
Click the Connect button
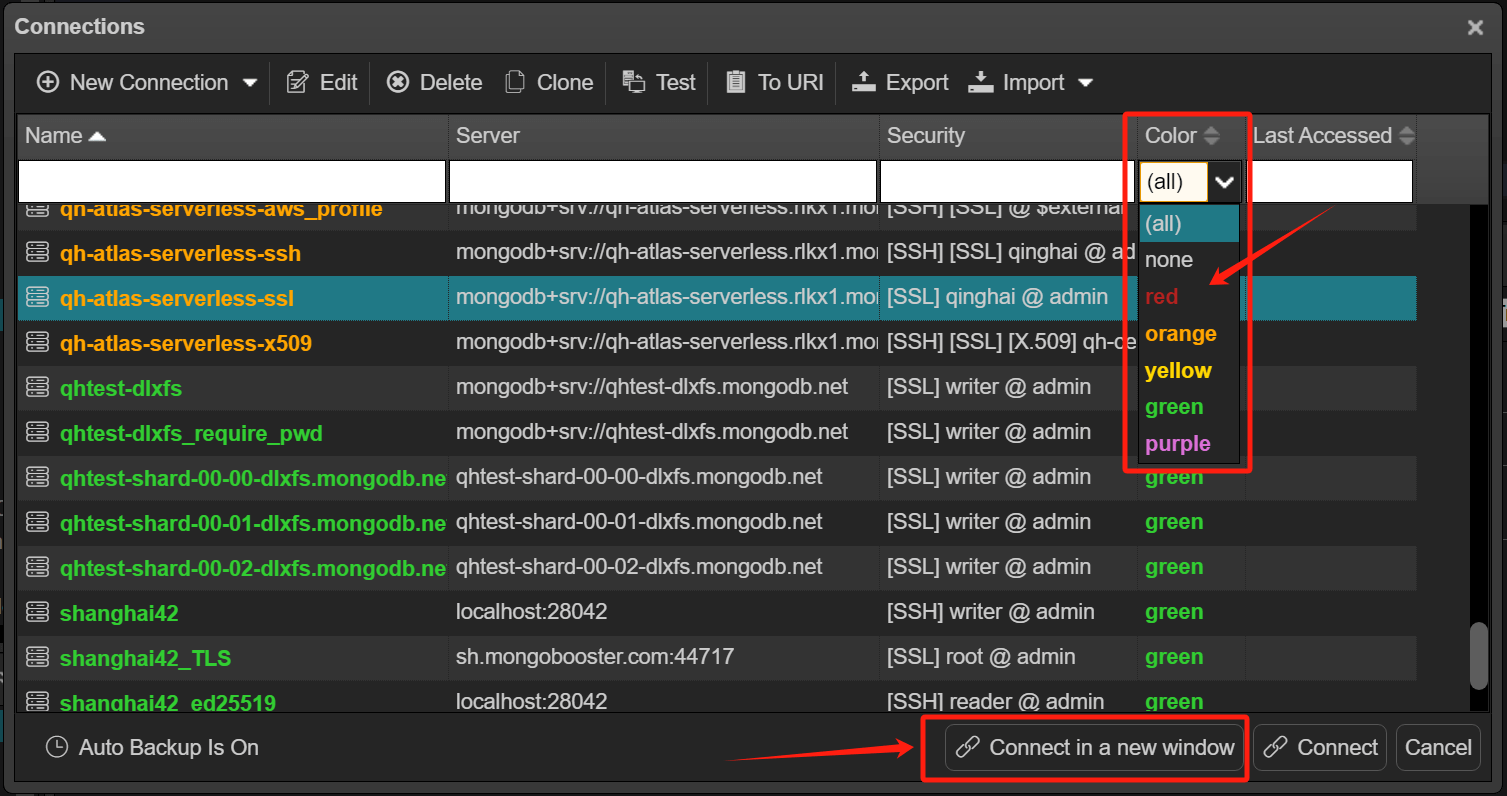[x=1319, y=747]
